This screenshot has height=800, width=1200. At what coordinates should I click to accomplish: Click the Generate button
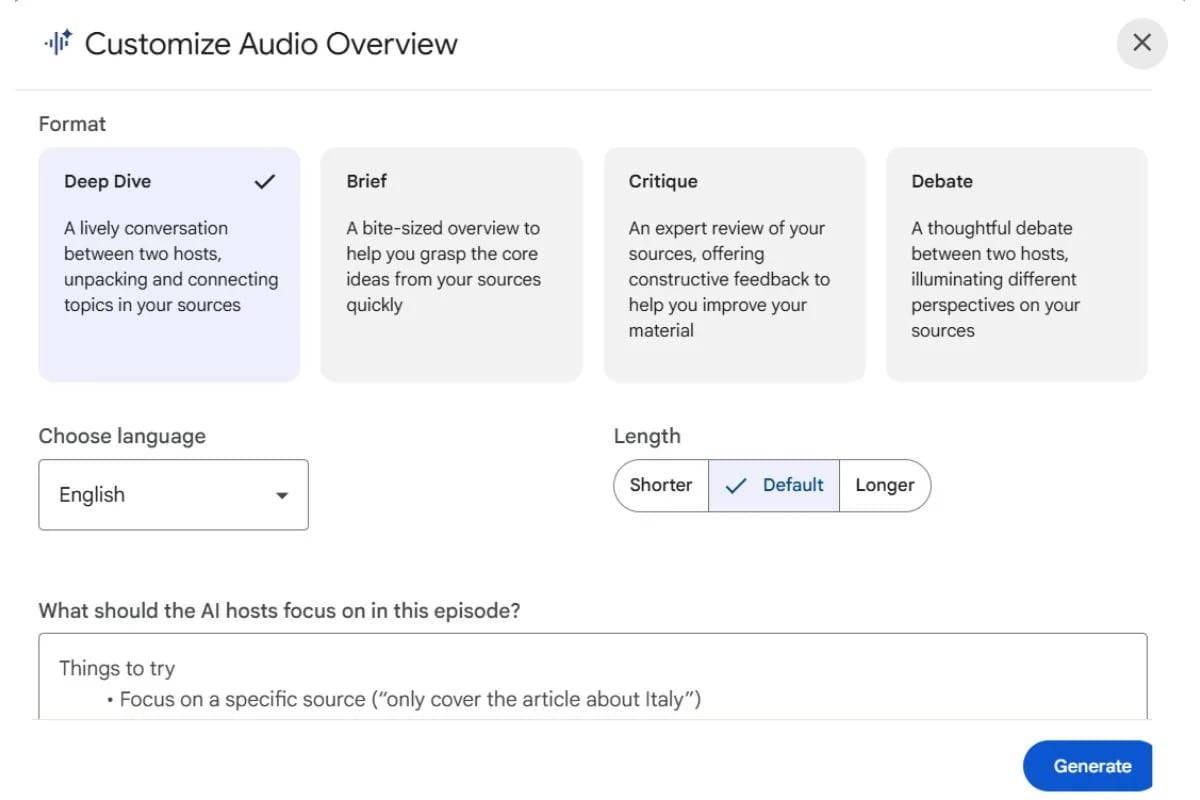click(1088, 766)
